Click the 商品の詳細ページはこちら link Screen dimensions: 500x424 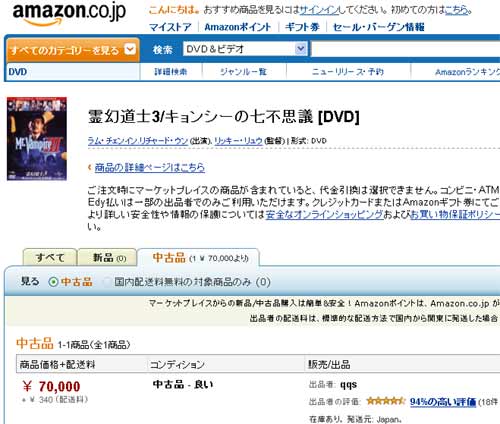pos(150,167)
